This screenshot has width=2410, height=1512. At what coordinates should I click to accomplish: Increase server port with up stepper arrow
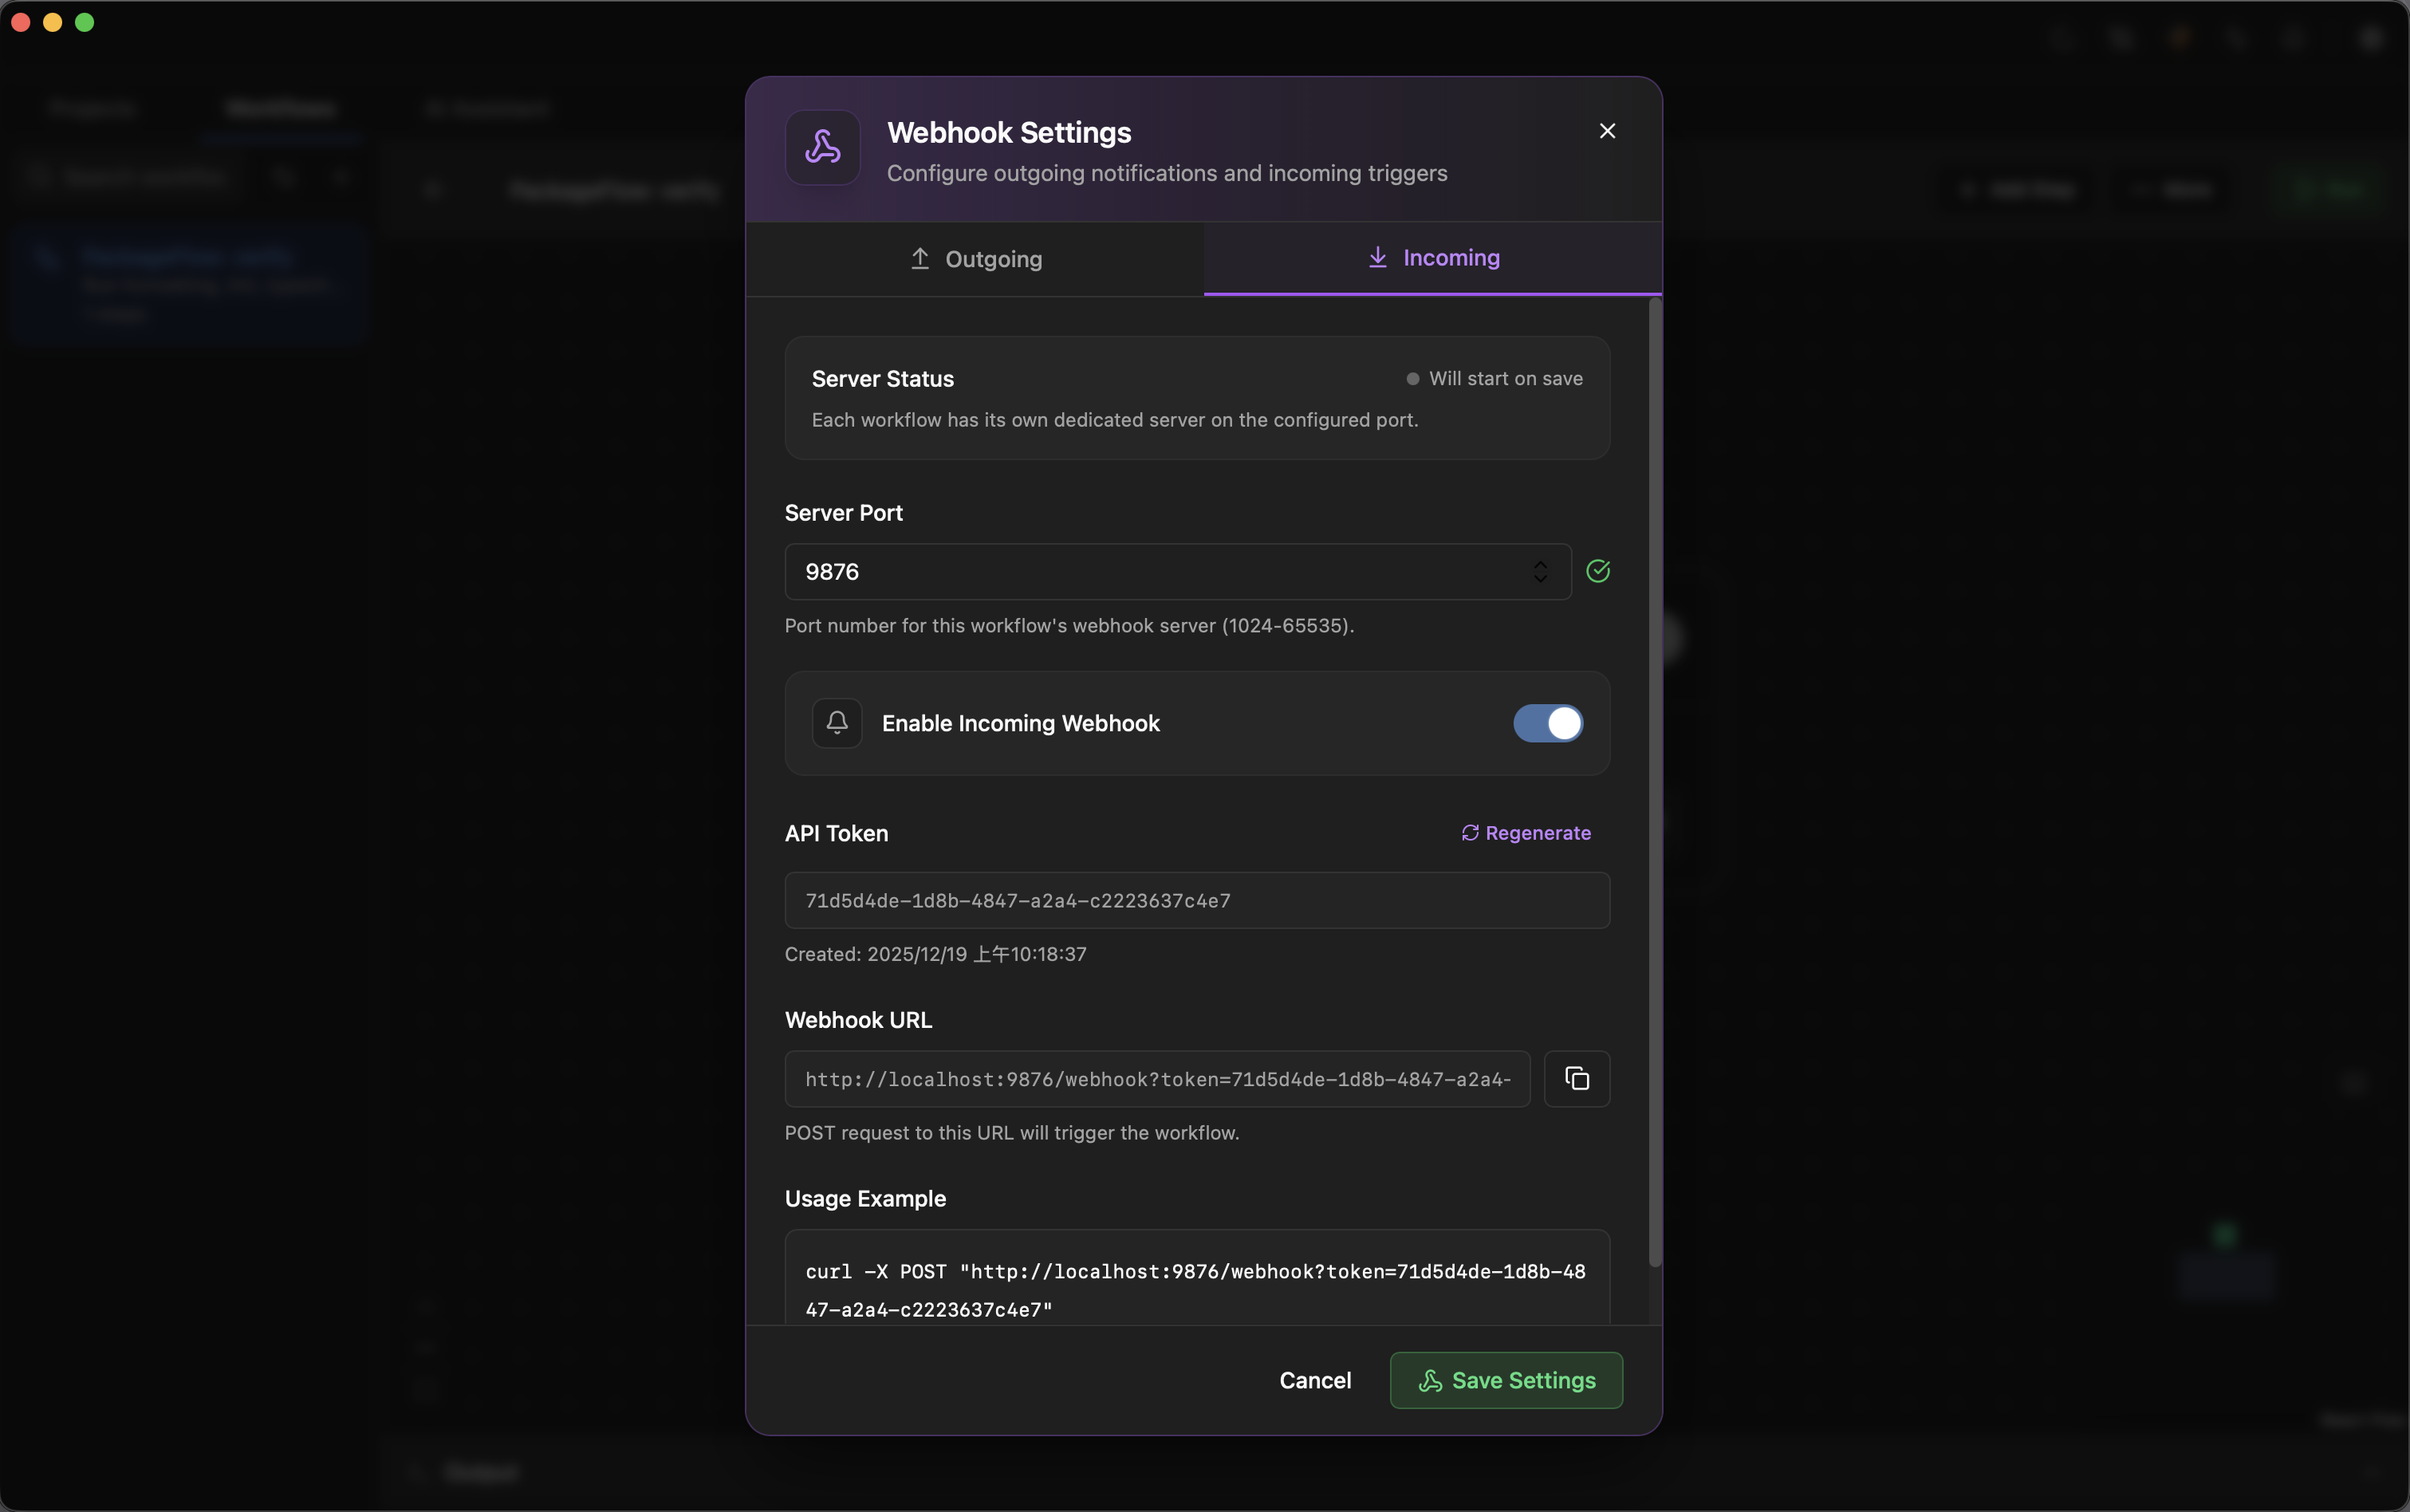click(1540, 563)
